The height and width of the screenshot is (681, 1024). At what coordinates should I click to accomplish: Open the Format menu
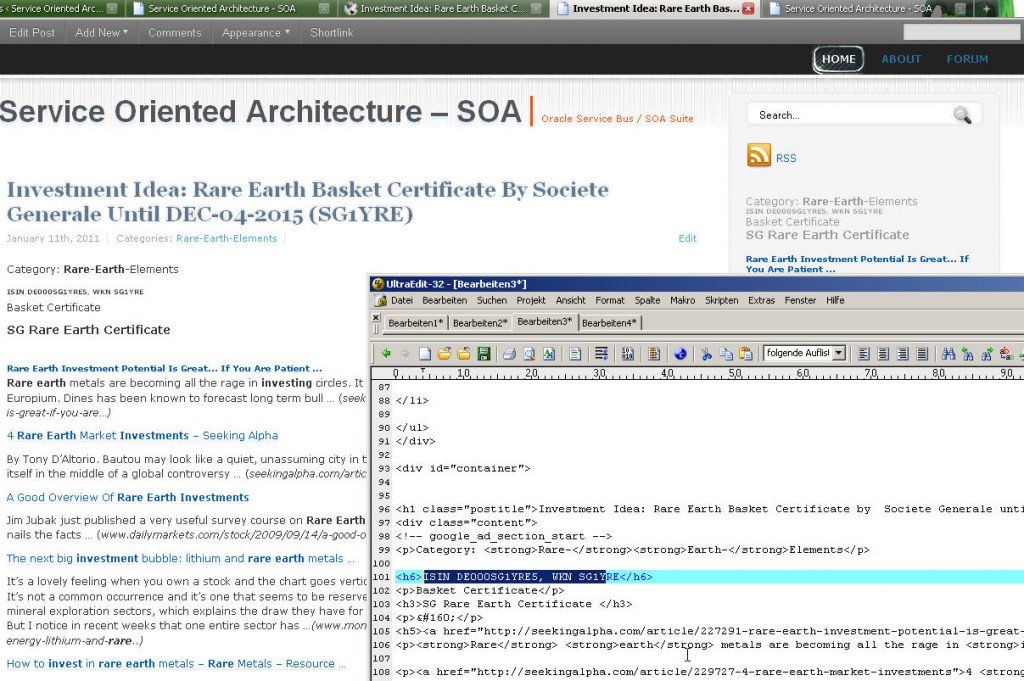point(609,300)
